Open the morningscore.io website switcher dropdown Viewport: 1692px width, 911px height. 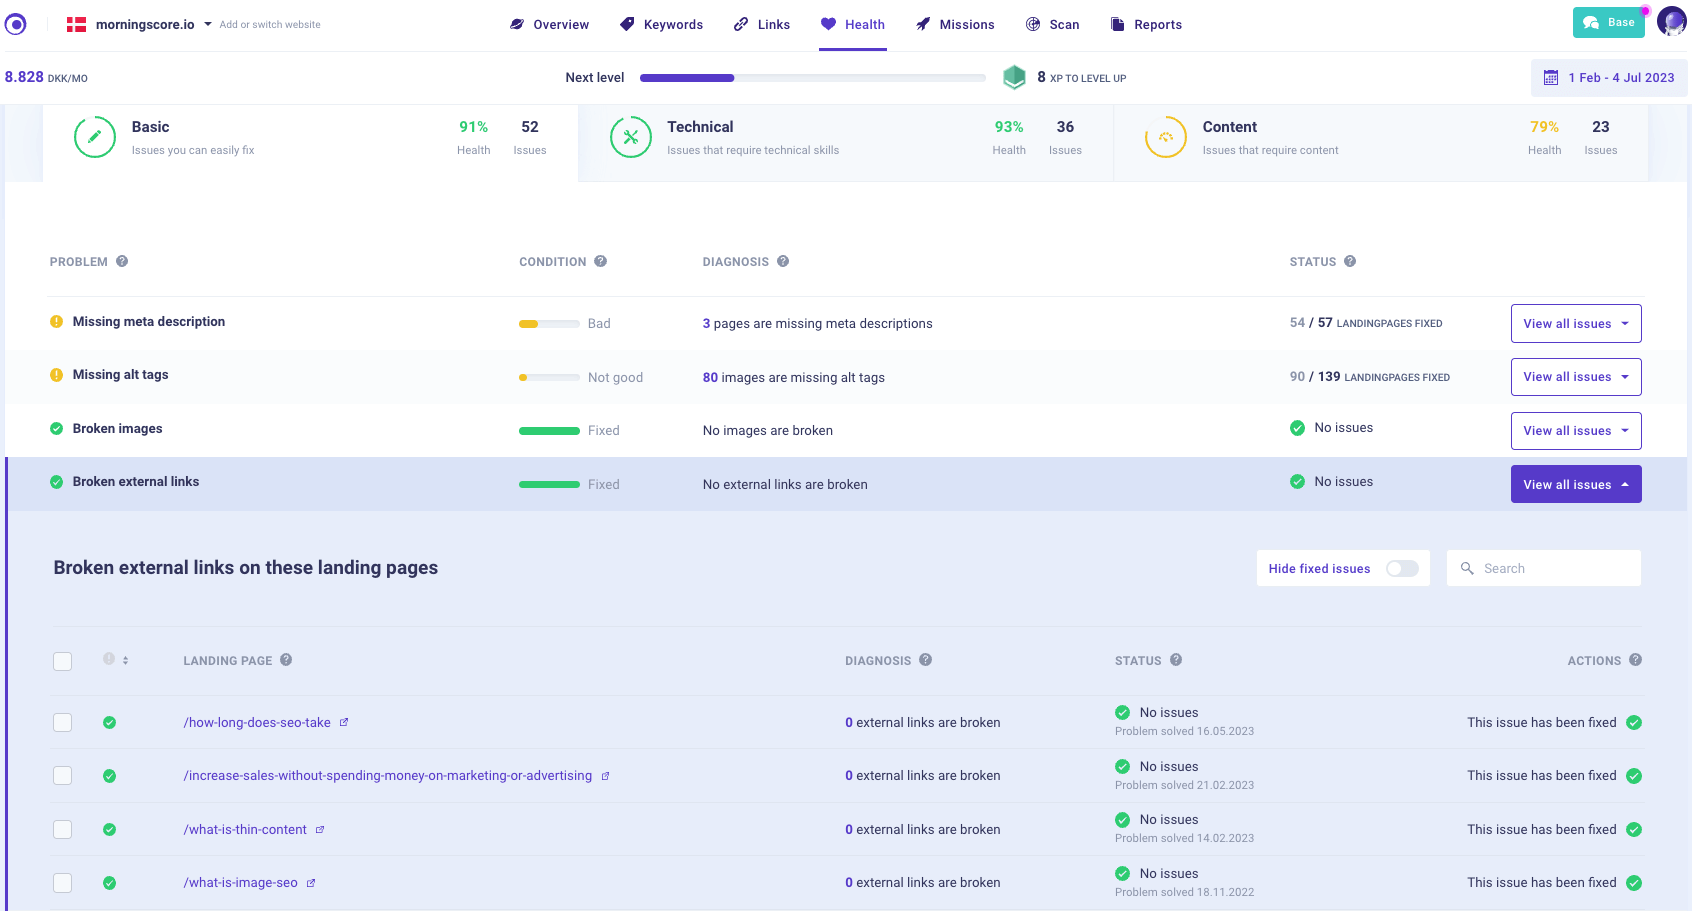[208, 24]
